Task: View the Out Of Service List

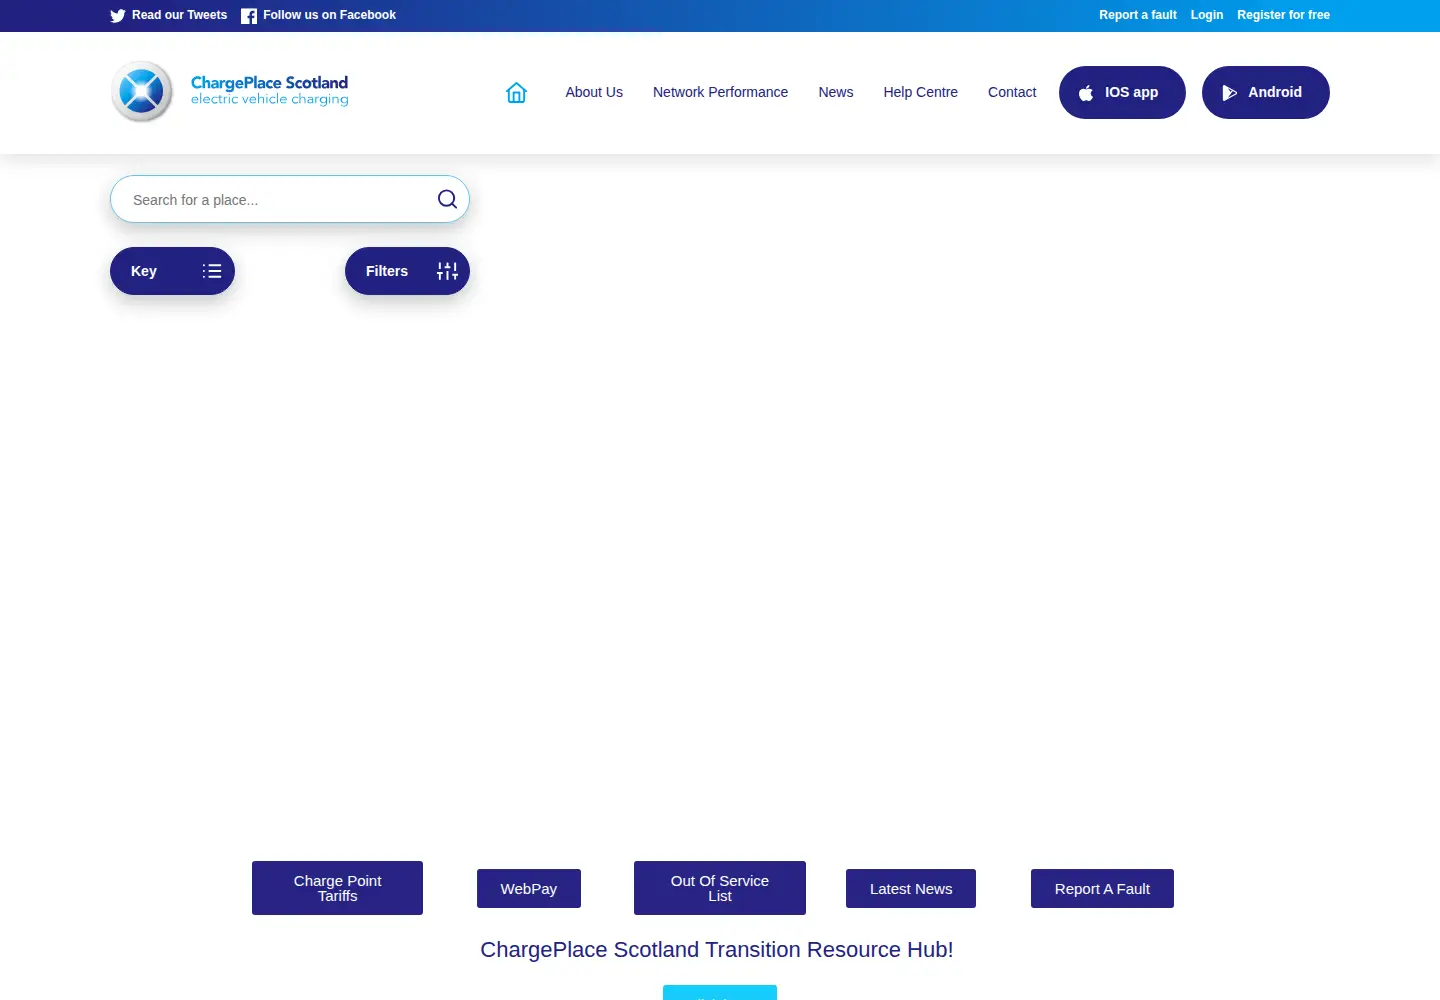Action: click(x=720, y=888)
